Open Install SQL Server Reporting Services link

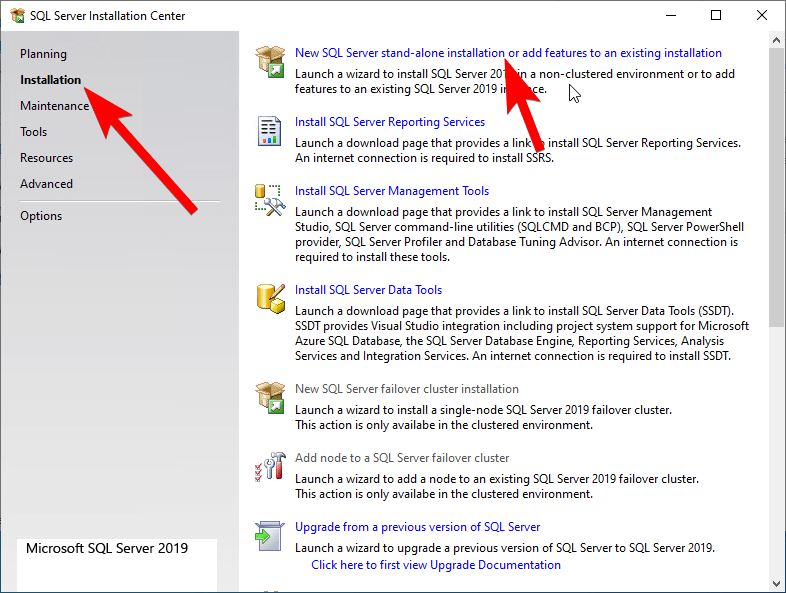(390, 122)
